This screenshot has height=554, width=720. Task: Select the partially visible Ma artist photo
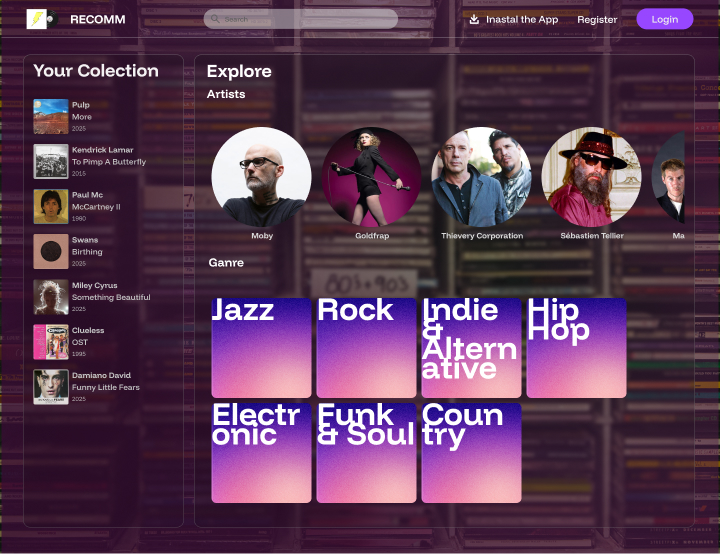pyautogui.click(x=669, y=177)
